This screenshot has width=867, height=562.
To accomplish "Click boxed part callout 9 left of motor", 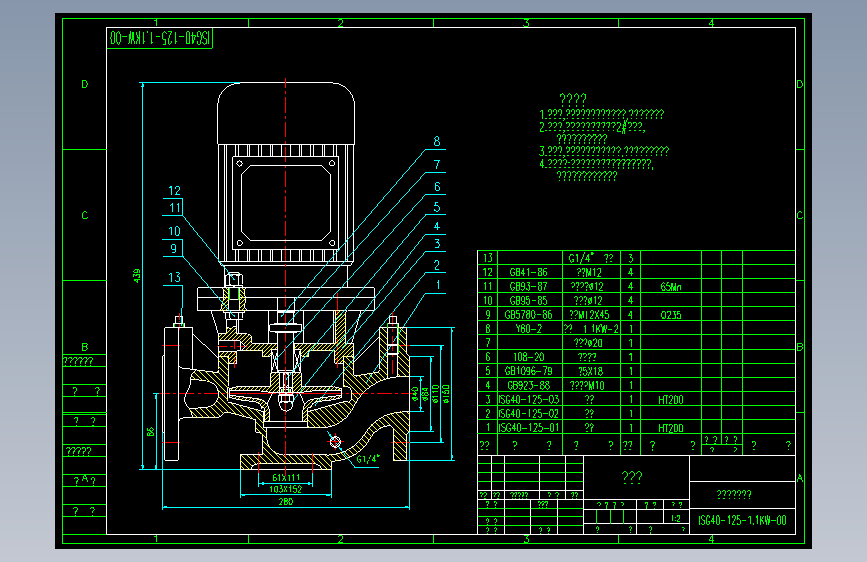I will coord(173,248).
